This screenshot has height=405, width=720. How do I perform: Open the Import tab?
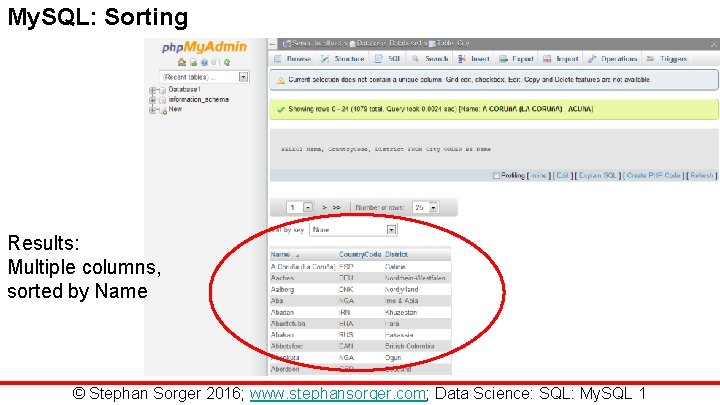click(561, 59)
